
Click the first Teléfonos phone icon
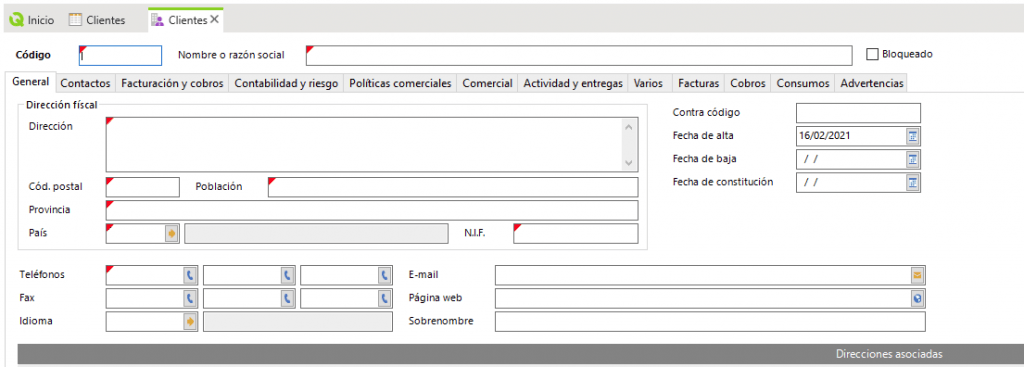pos(190,276)
